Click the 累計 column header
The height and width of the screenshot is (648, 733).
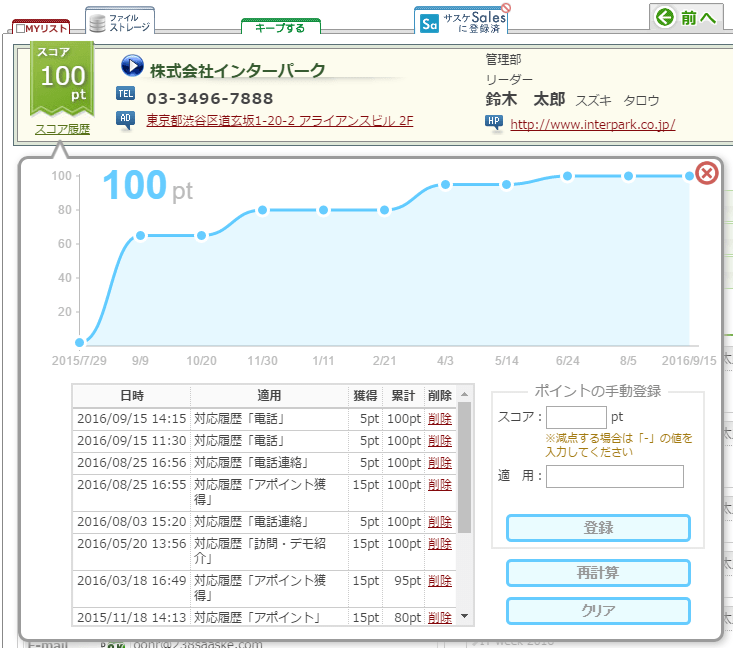click(x=403, y=396)
